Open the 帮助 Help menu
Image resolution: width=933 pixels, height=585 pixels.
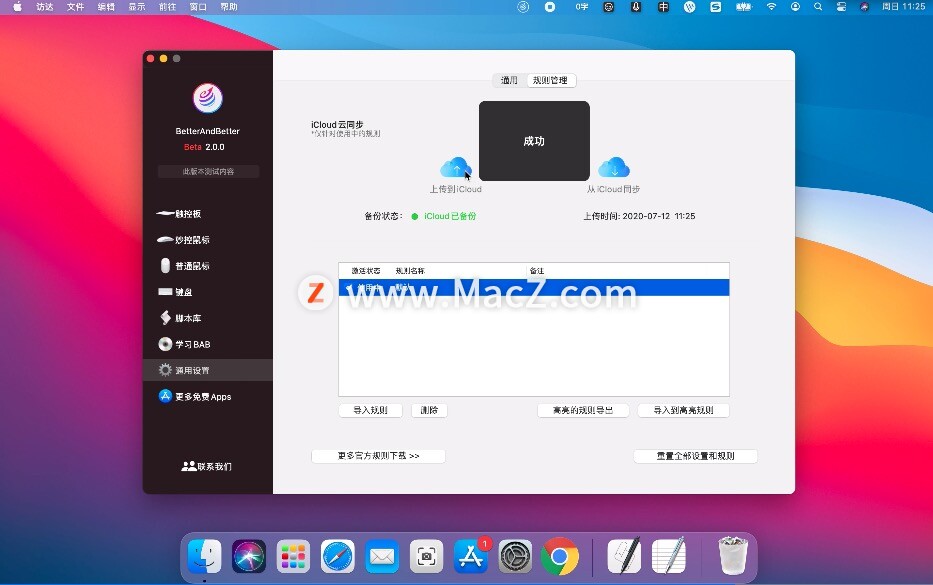click(229, 7)
